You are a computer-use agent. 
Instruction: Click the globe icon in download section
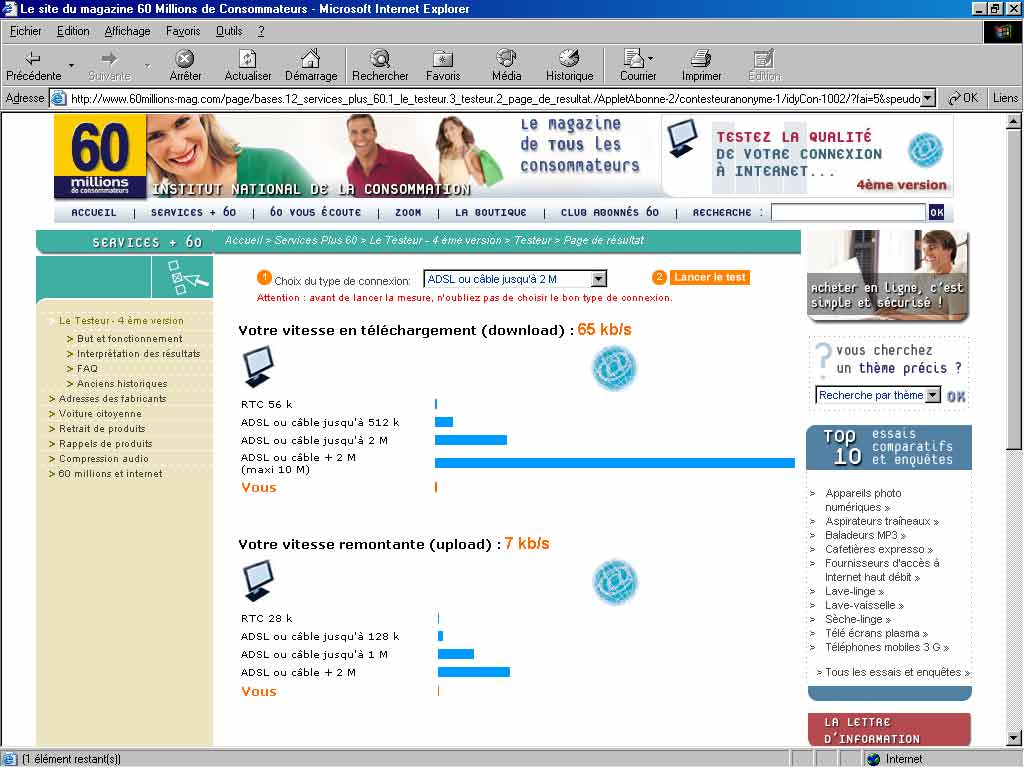(x=614, y=368)
